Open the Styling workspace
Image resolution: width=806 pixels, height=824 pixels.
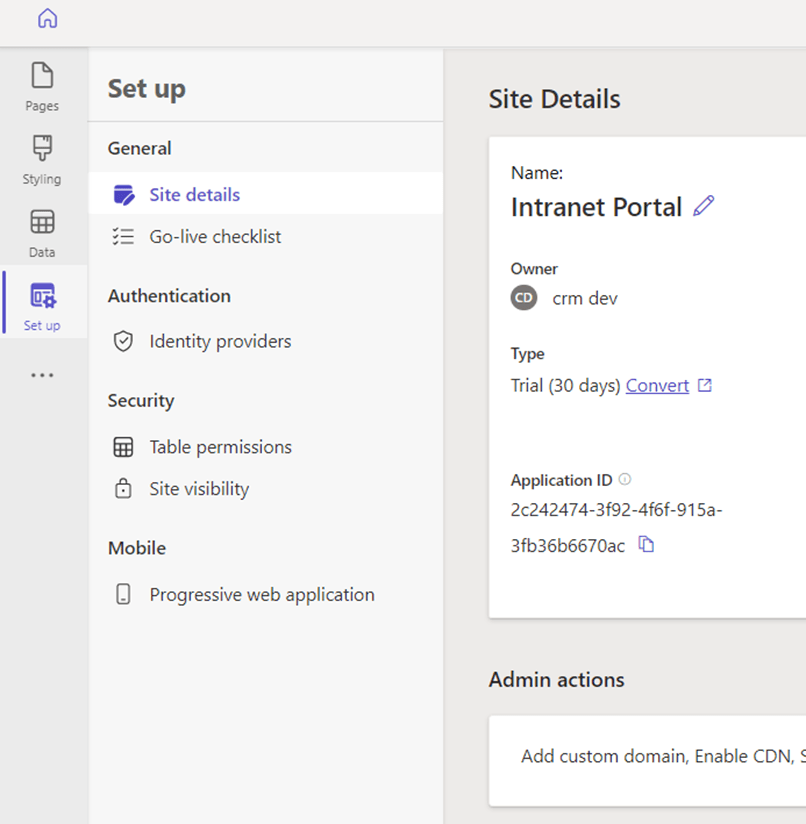[x=42, y=160]
